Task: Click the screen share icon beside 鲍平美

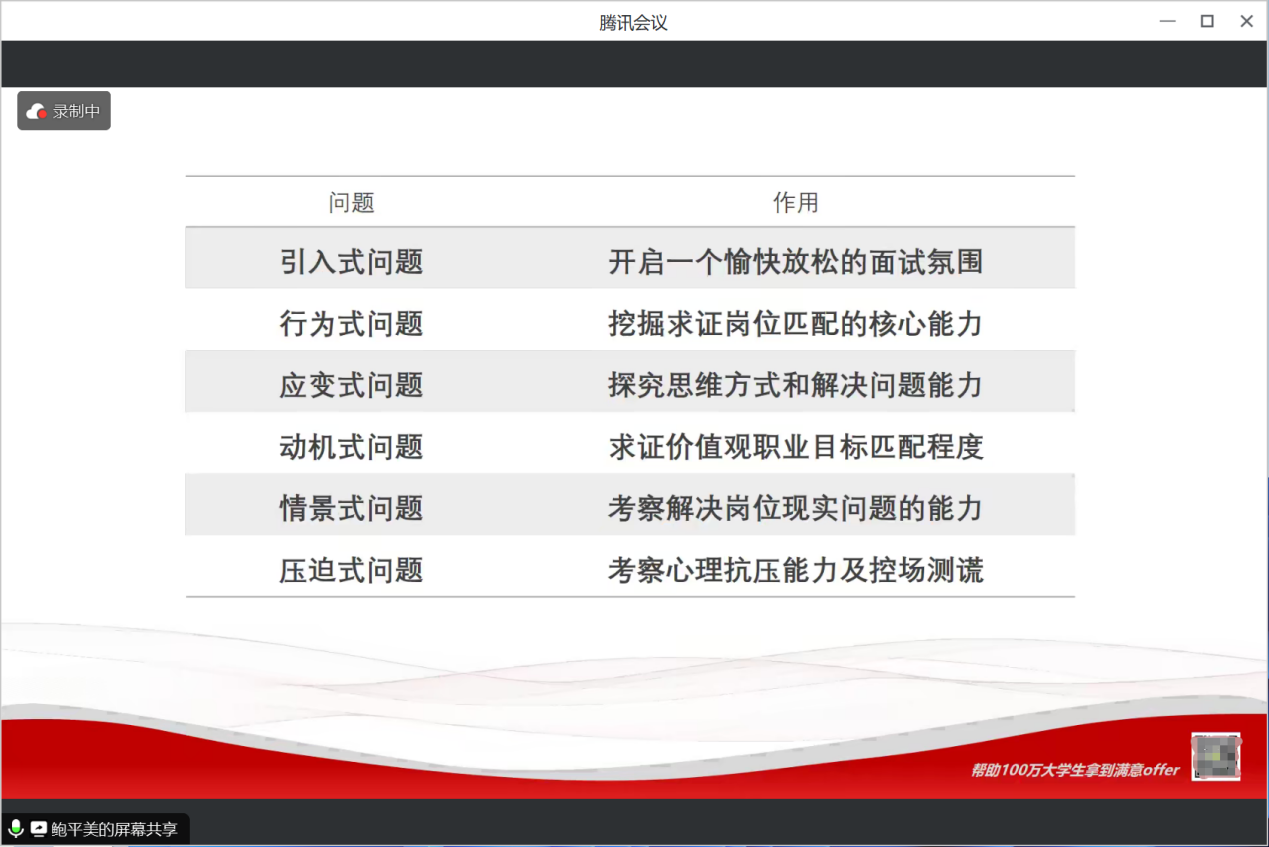Action: (39, 828)
